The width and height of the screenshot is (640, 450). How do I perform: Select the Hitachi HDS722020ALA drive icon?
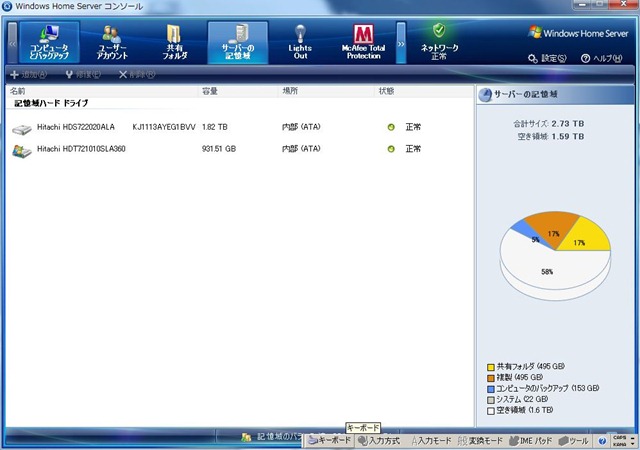pos(22,129)
